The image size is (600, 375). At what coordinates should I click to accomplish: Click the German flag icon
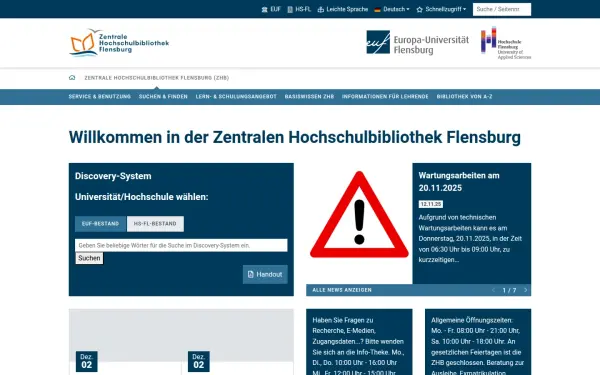[377, 10]
